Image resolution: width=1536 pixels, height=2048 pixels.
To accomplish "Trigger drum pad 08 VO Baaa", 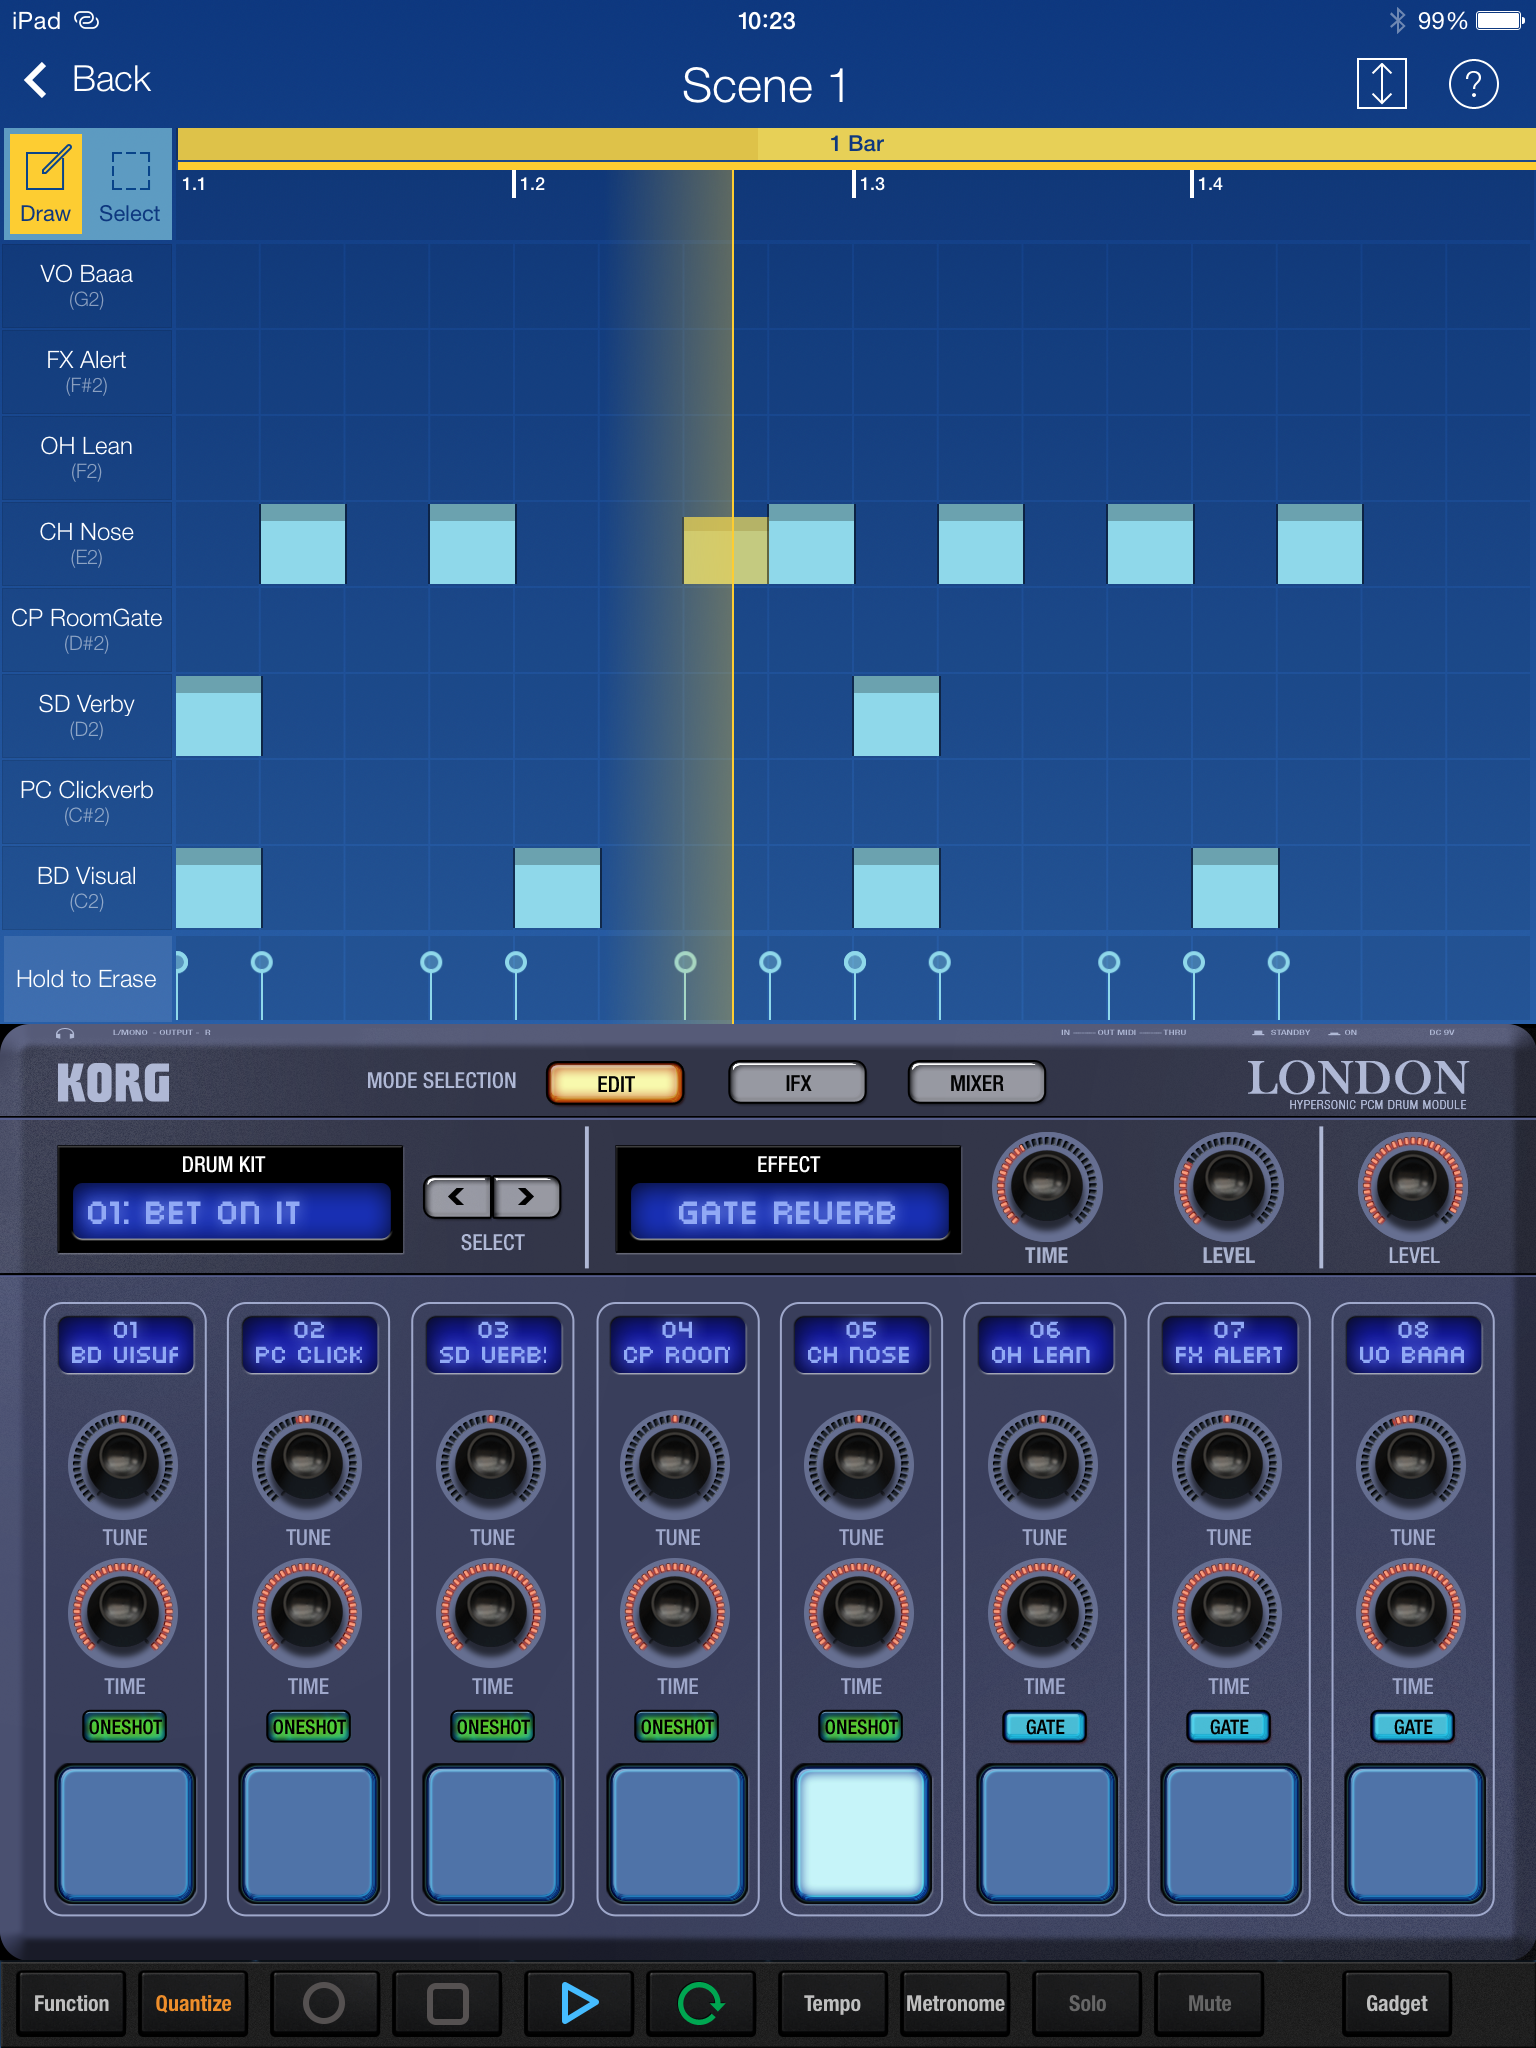I will pyautogui.click(x=1413, y=1833).
